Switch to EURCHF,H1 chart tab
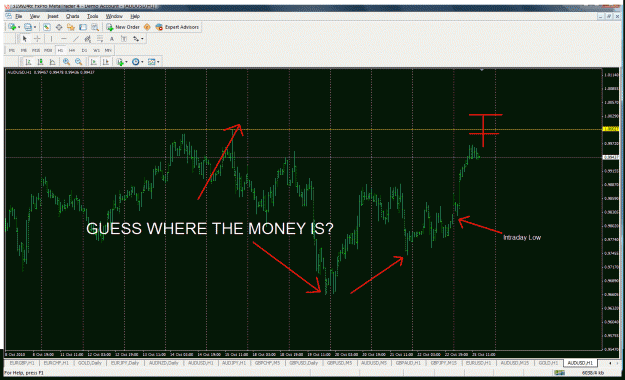The width and height of the screenshot is (625, 380). click(x=56, y=363)
